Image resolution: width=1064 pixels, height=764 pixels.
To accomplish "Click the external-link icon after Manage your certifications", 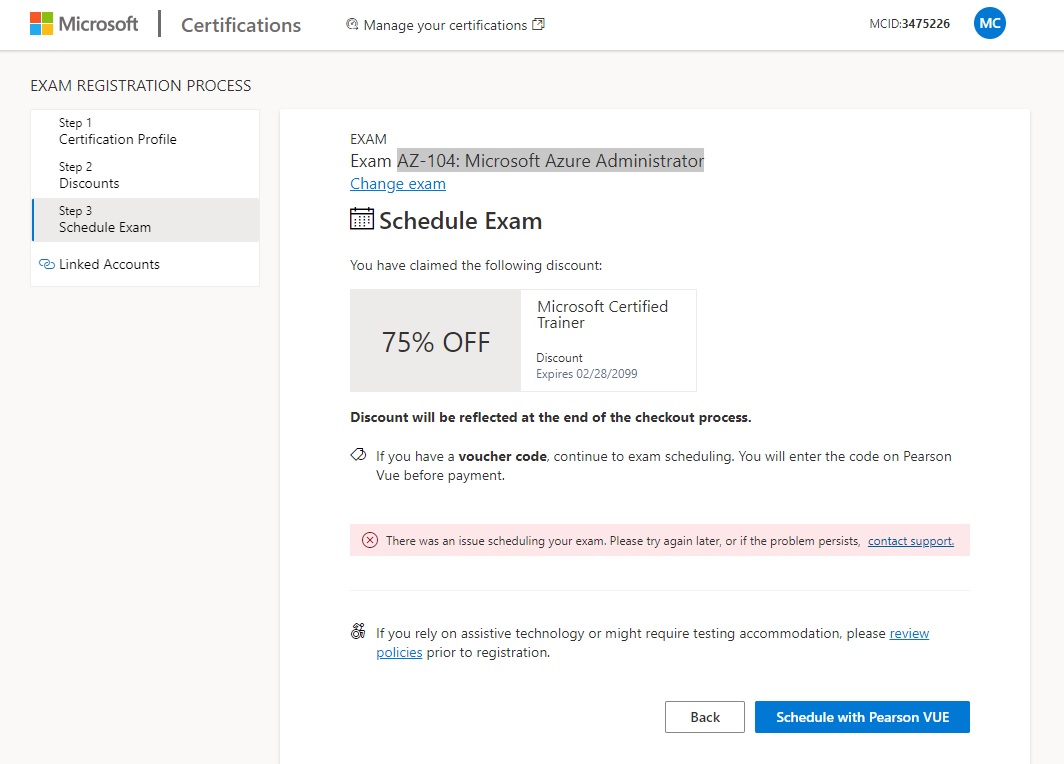I will 538,24.
